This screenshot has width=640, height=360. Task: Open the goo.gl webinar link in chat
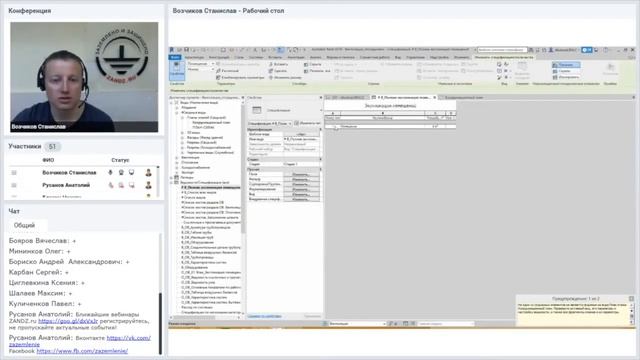(68, 321)
